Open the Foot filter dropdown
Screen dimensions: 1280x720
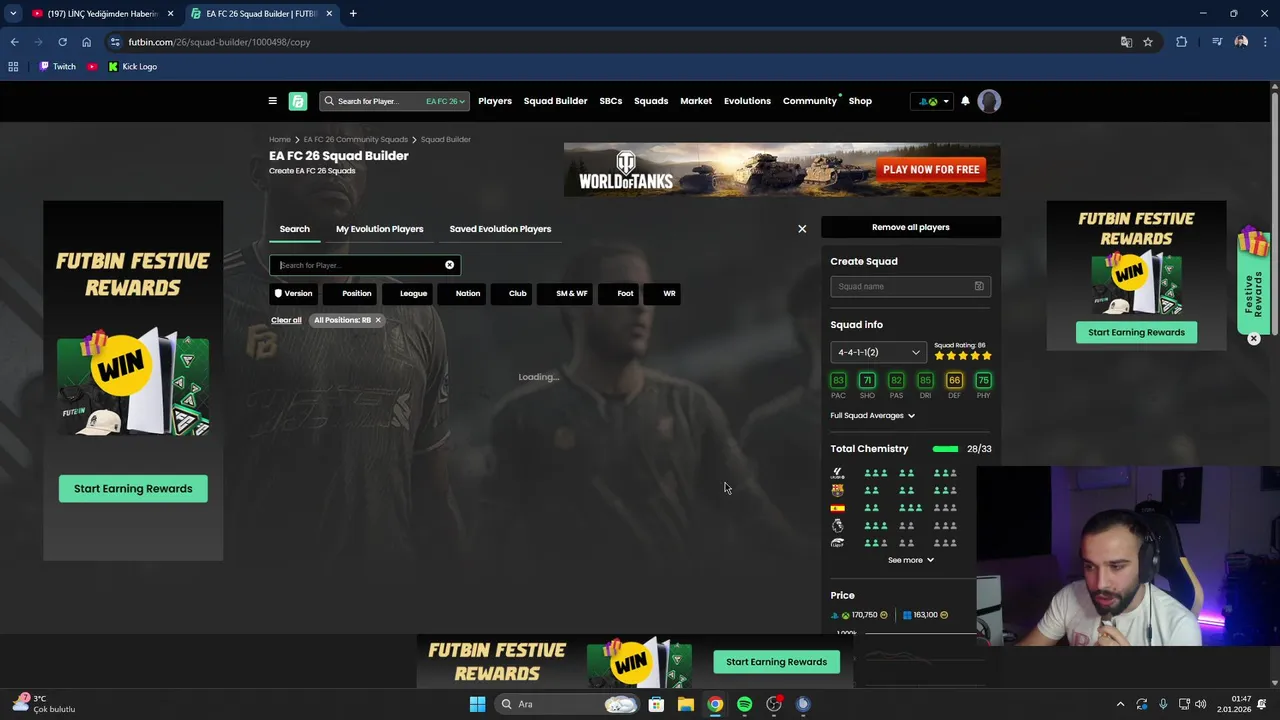[x=620, y=294]
